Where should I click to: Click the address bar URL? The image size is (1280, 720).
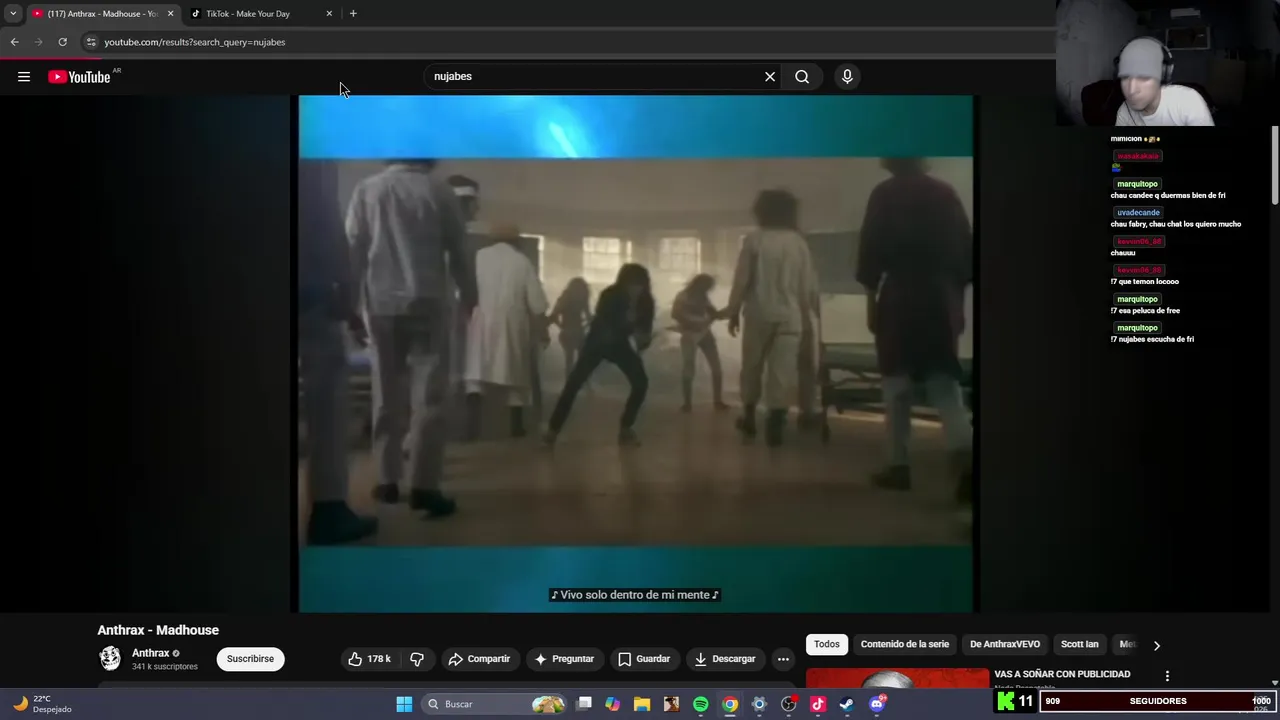(x=195, y=42)
